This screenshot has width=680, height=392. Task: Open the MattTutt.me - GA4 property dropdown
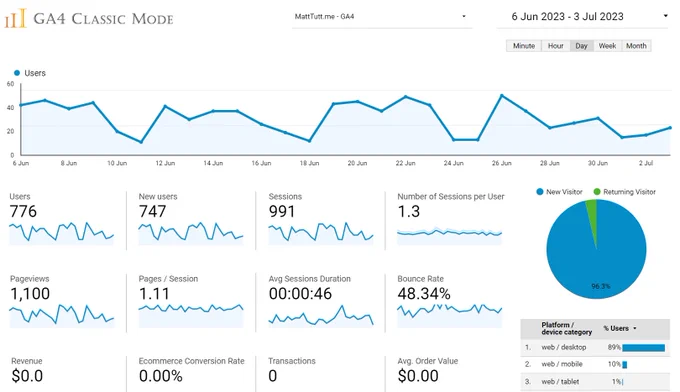point(382,16)
